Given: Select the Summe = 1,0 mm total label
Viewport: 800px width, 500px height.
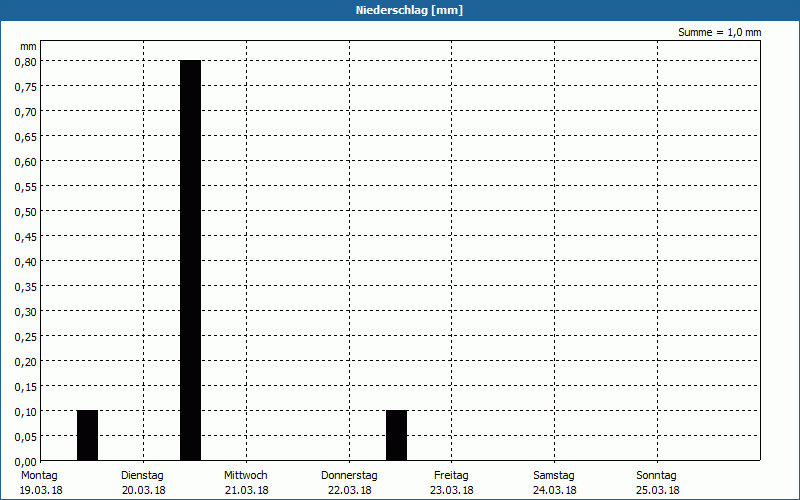Looking at the screenshot, I should click(x=719, y=32).
